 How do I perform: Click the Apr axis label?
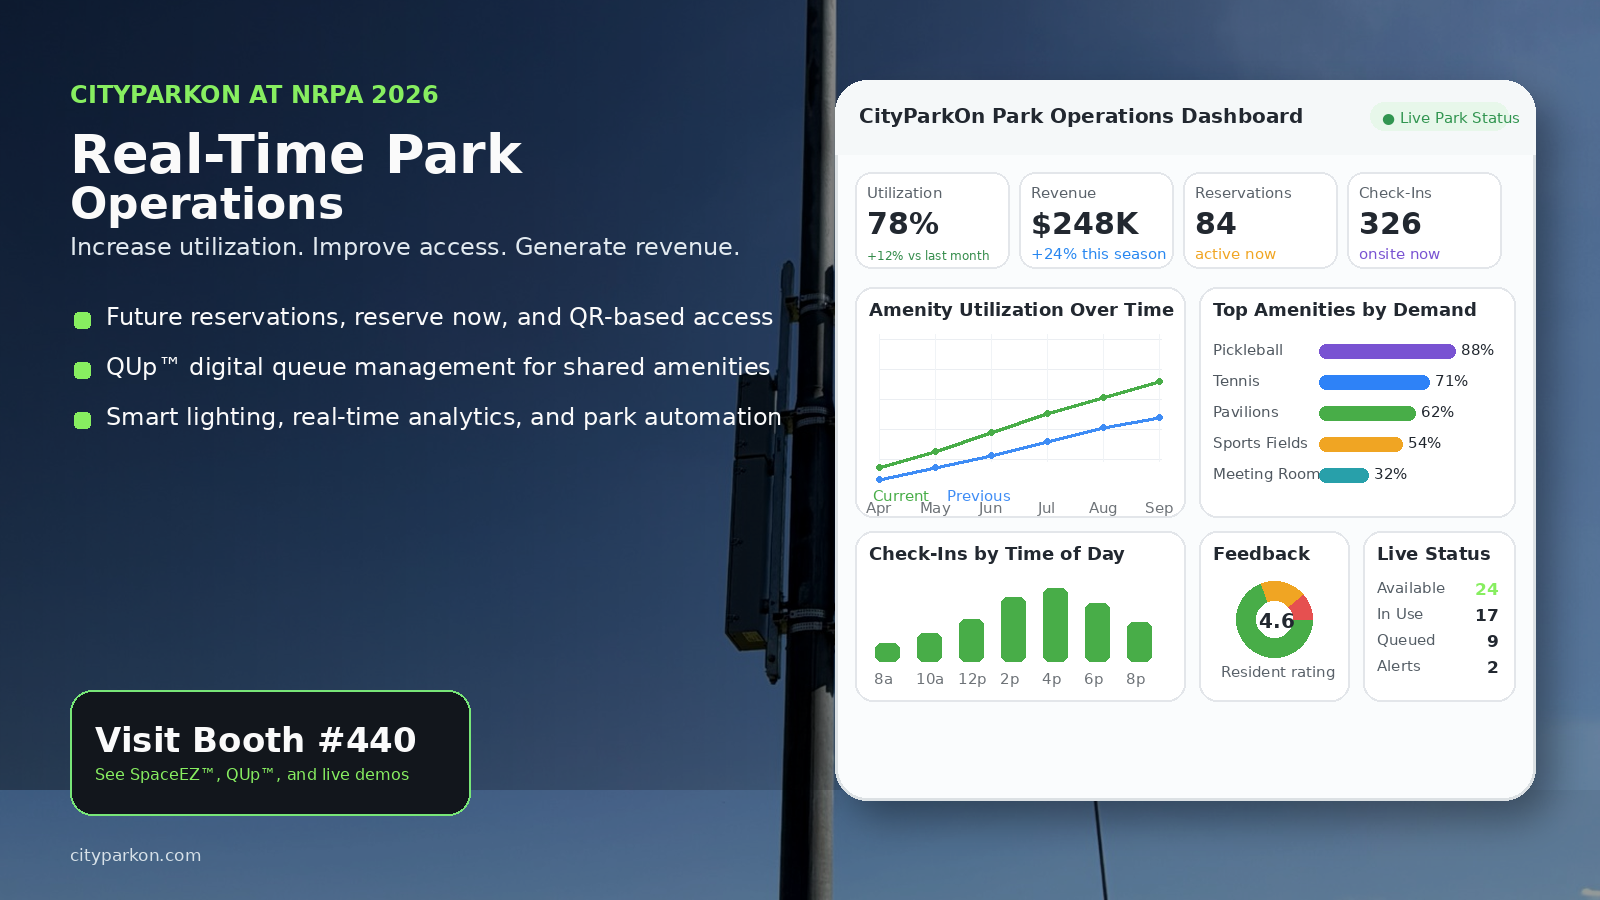(878, 508)
